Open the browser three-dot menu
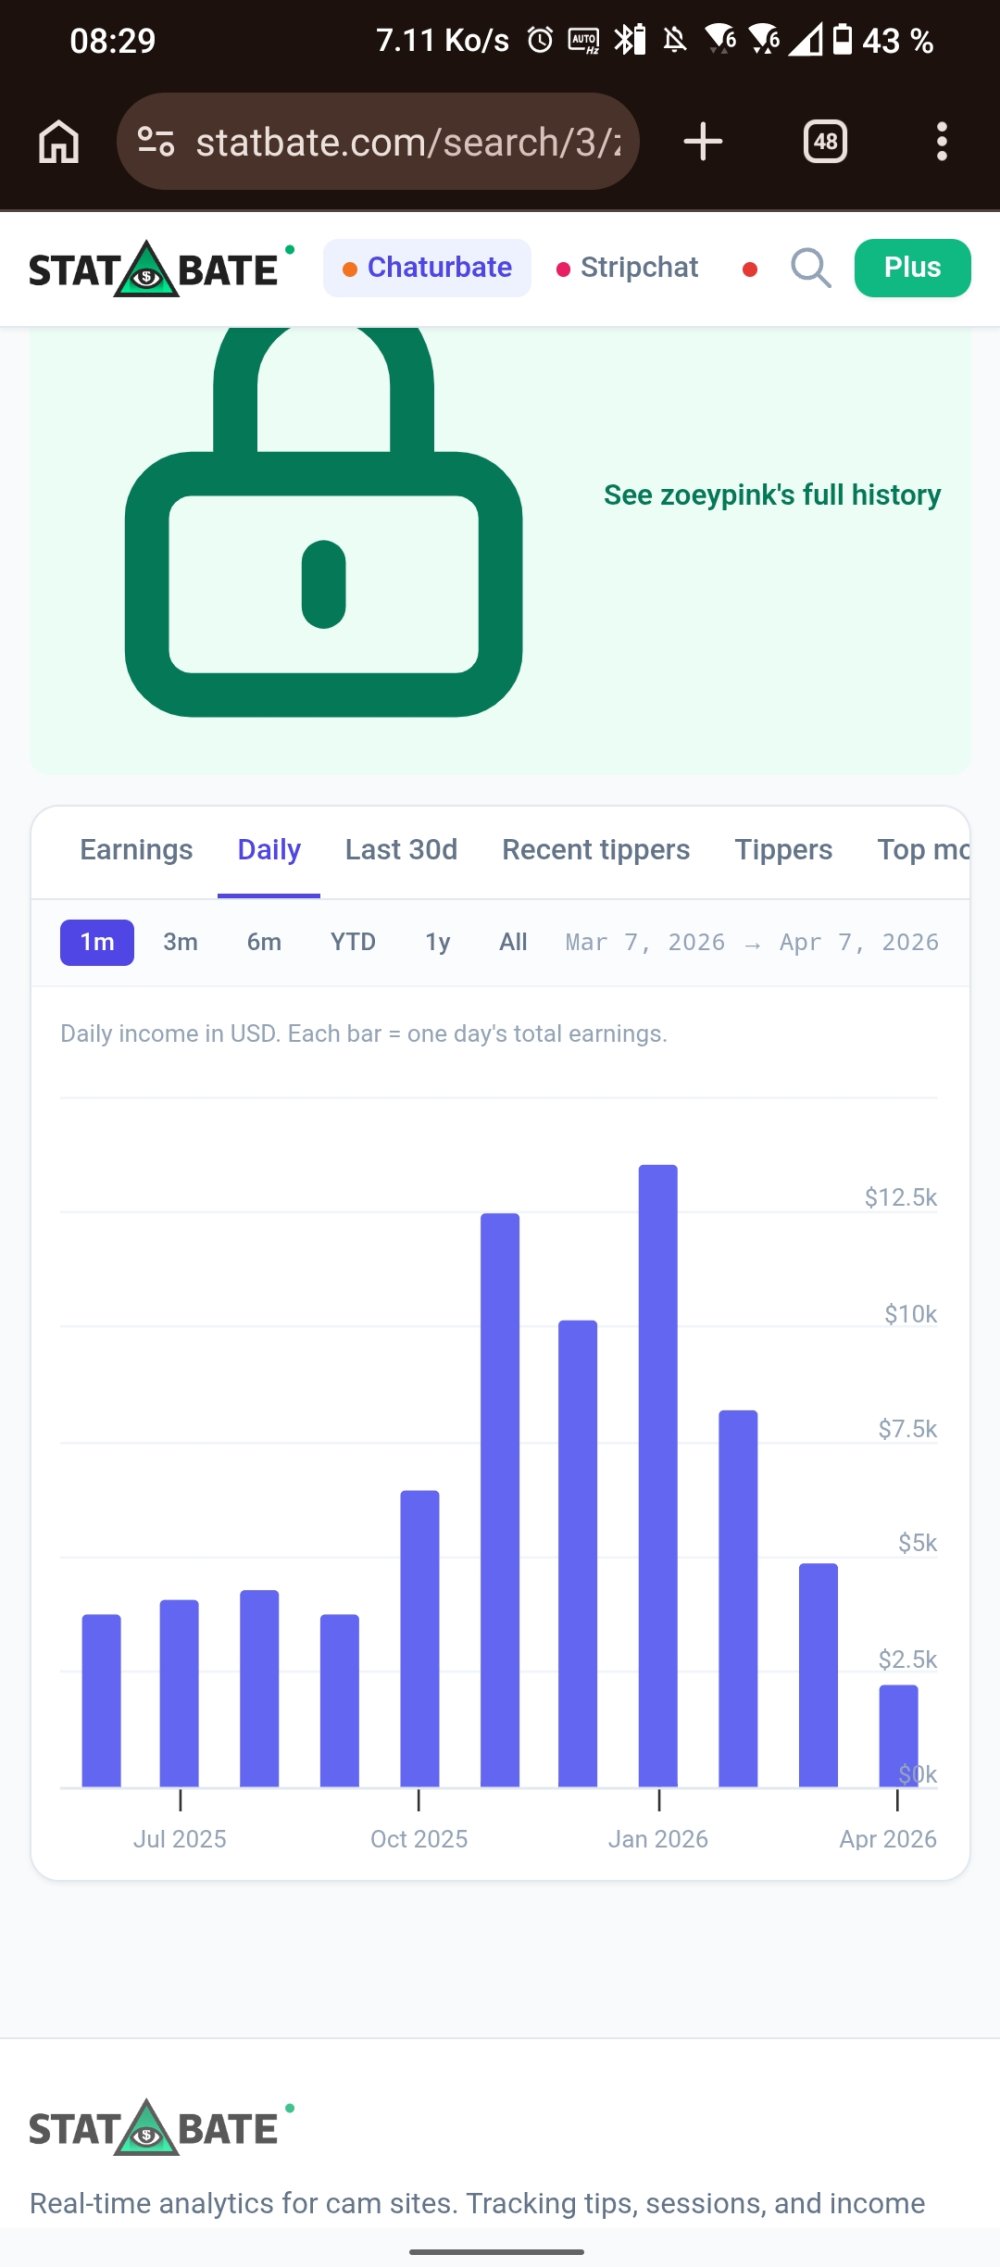The height and width of the screenshot is (2267, 1000). point(941,142)
